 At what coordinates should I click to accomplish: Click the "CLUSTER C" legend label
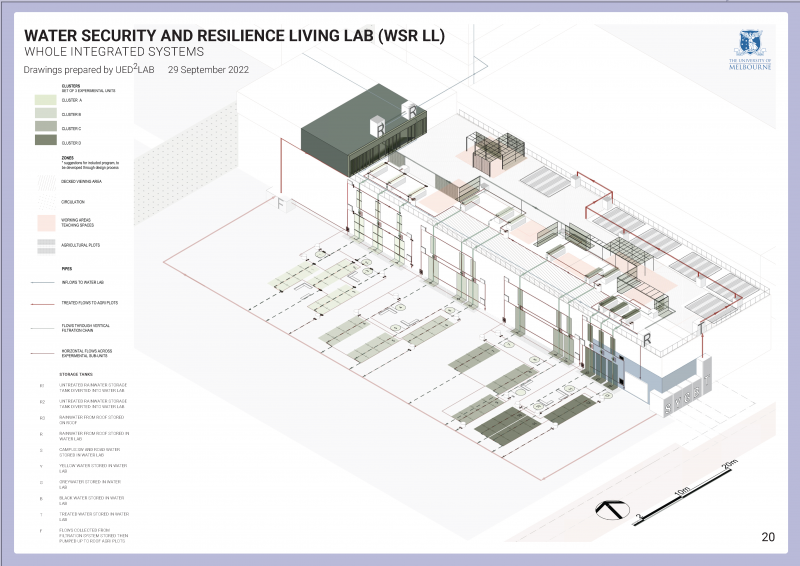tap(71, 129)
